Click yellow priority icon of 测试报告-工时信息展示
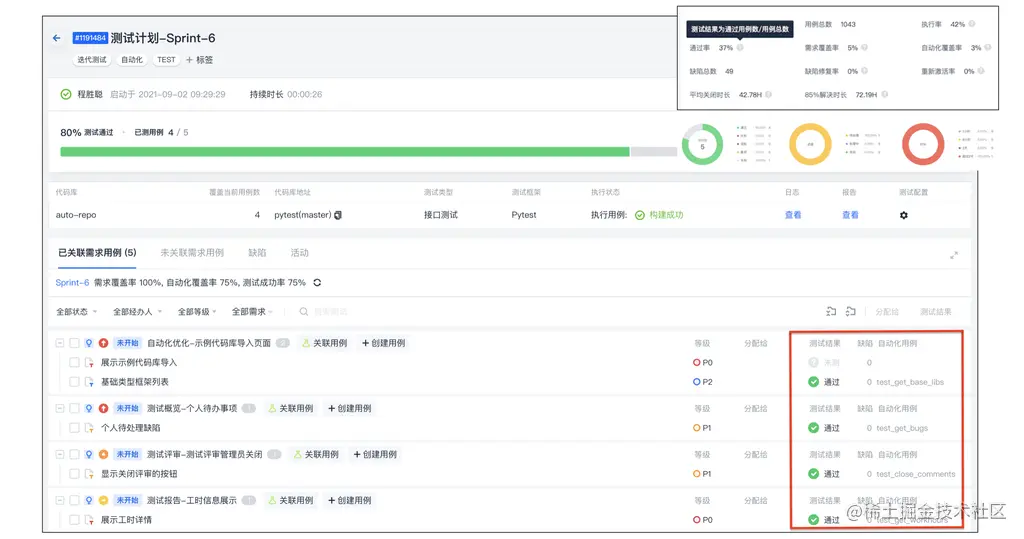This screenshot has width=1024, height=539. (x=103, y=500)
